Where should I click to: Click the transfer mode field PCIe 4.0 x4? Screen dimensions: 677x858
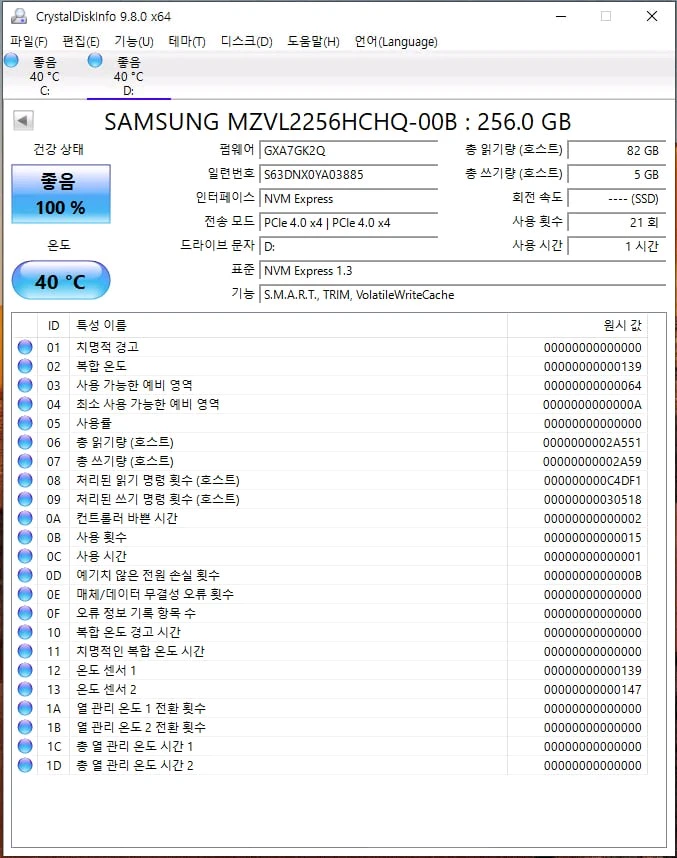(x=349, y=223)
